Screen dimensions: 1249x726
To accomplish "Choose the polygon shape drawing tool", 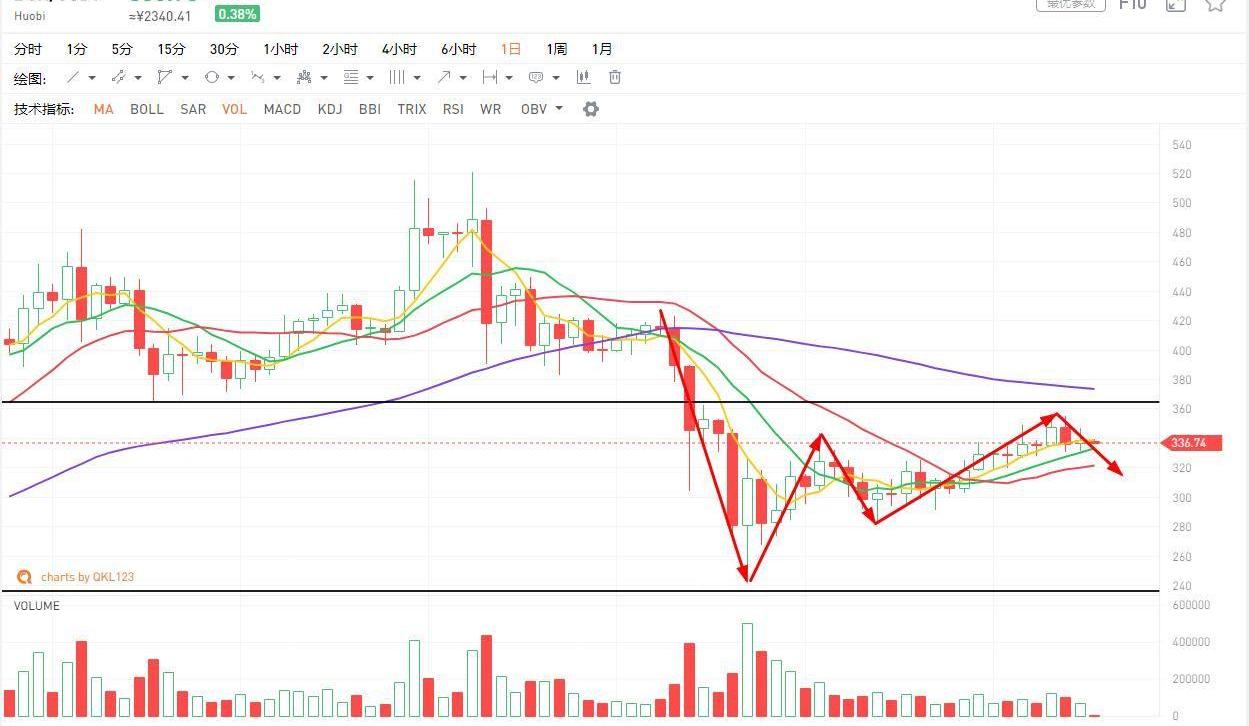I will point(164,78).
